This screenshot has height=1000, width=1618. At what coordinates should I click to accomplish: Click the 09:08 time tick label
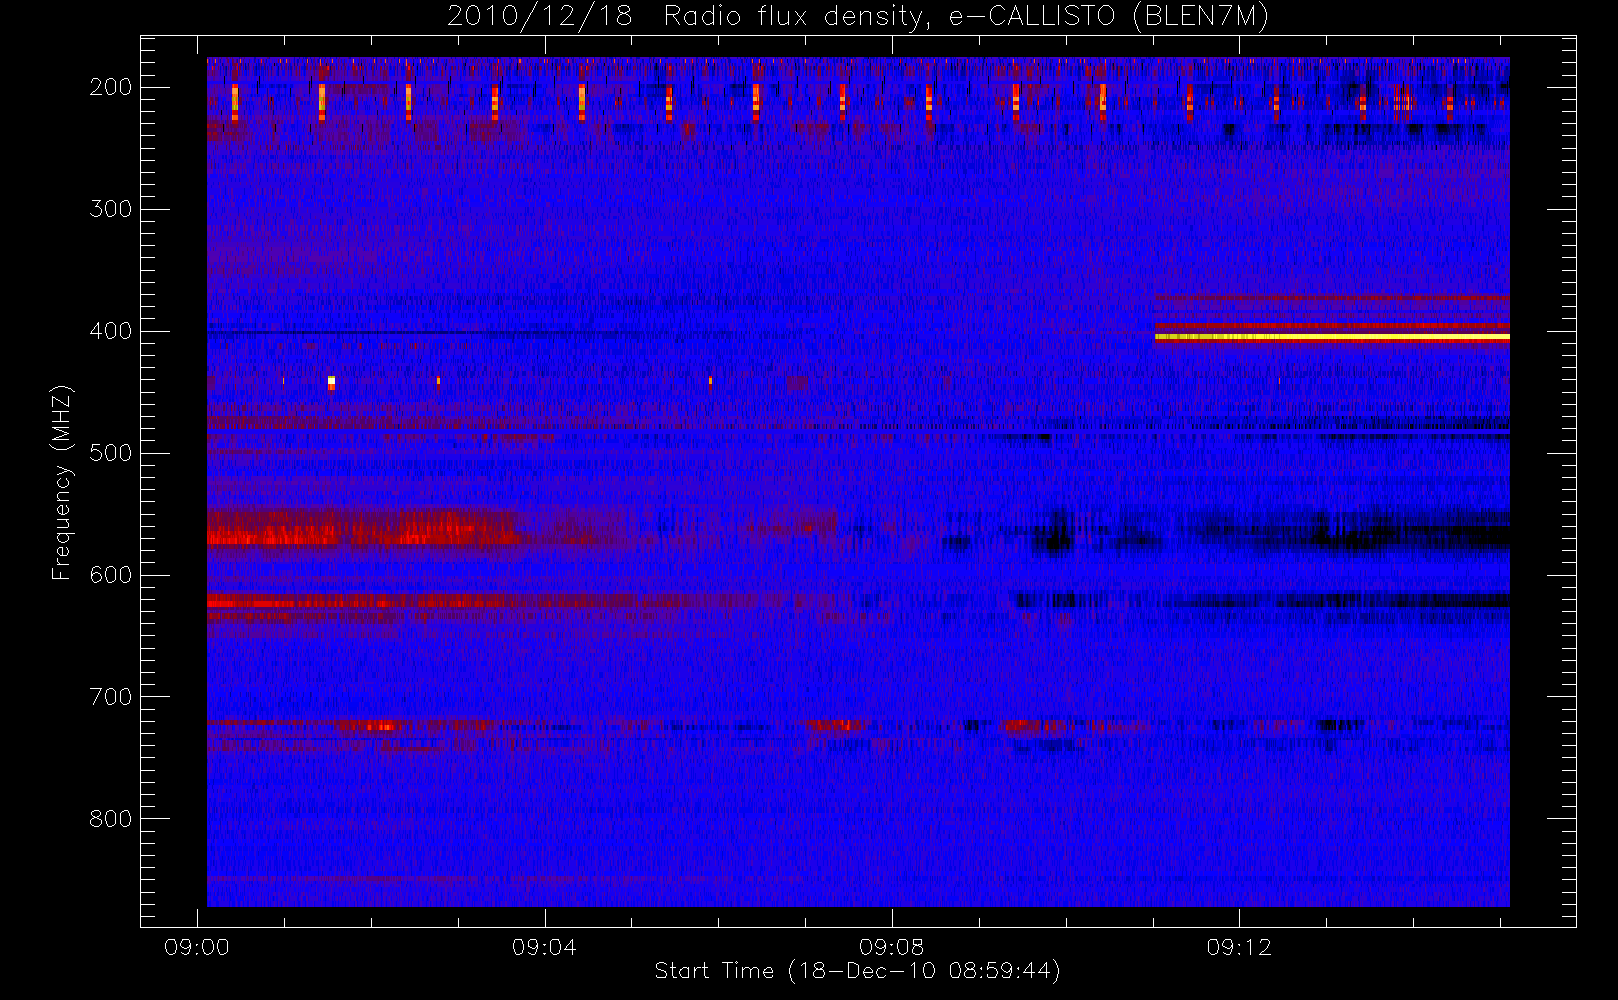click(x=891, y=947)
